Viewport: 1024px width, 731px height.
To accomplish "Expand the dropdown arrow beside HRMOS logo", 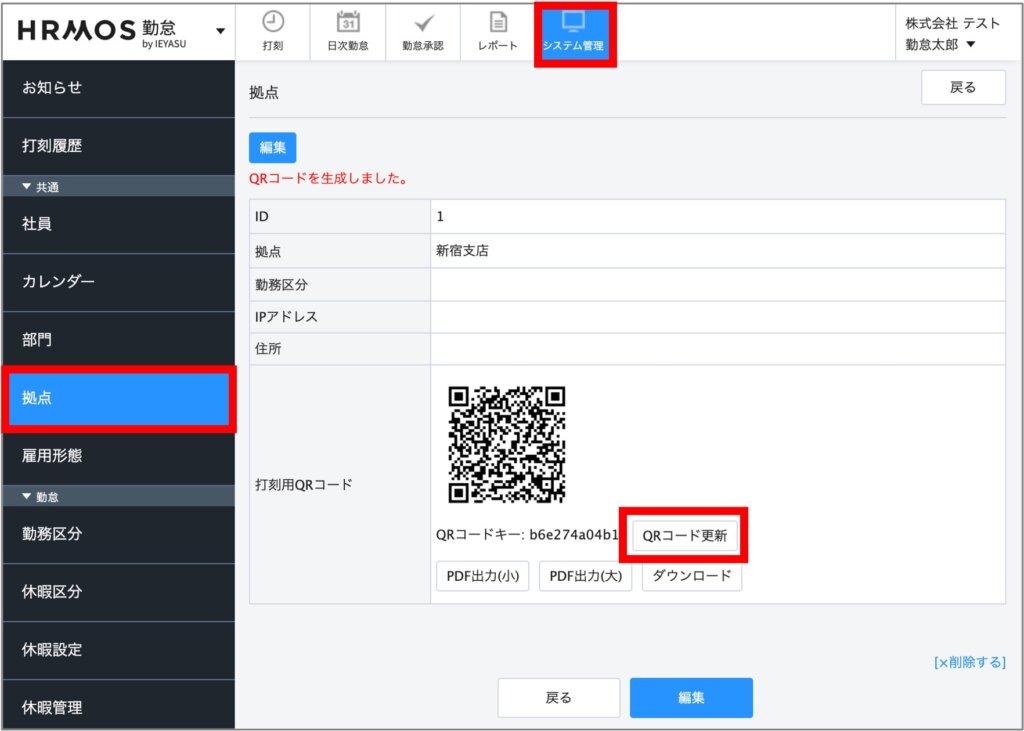I will tap(220, 31).
